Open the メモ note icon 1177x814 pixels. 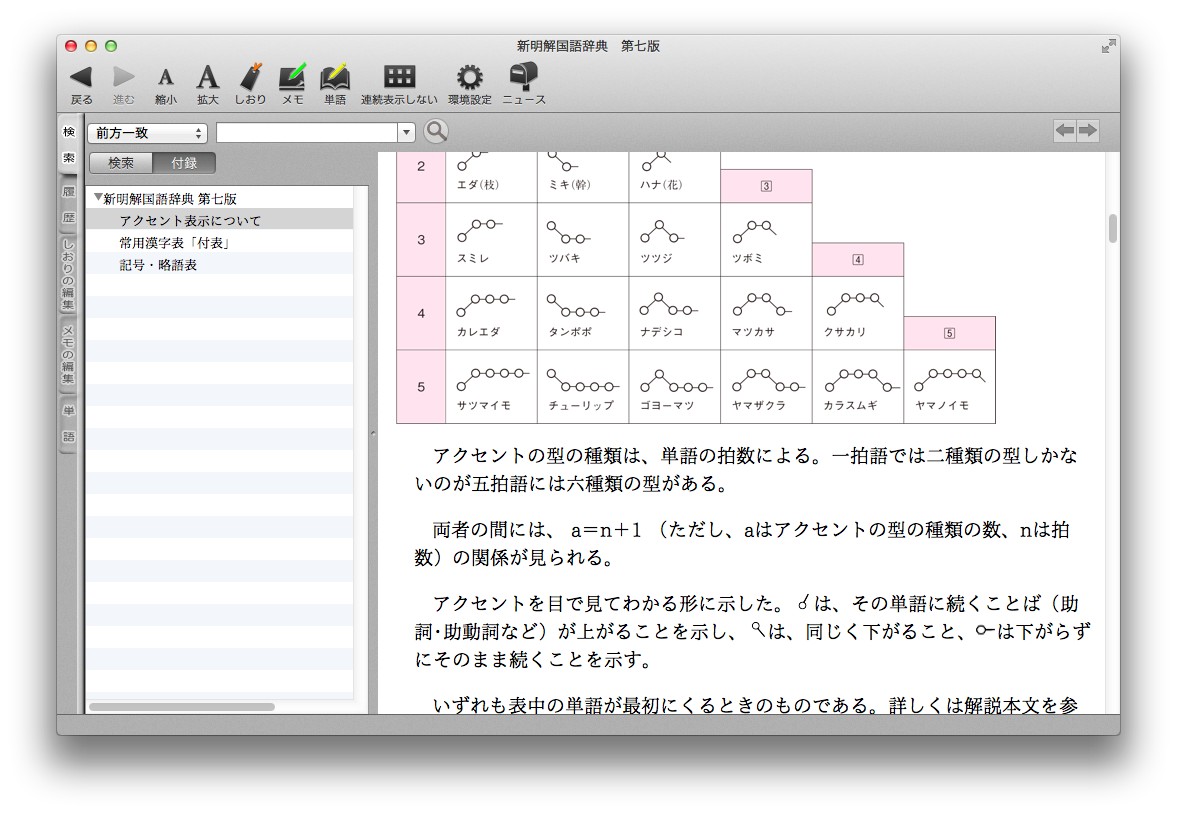[292, 77]
